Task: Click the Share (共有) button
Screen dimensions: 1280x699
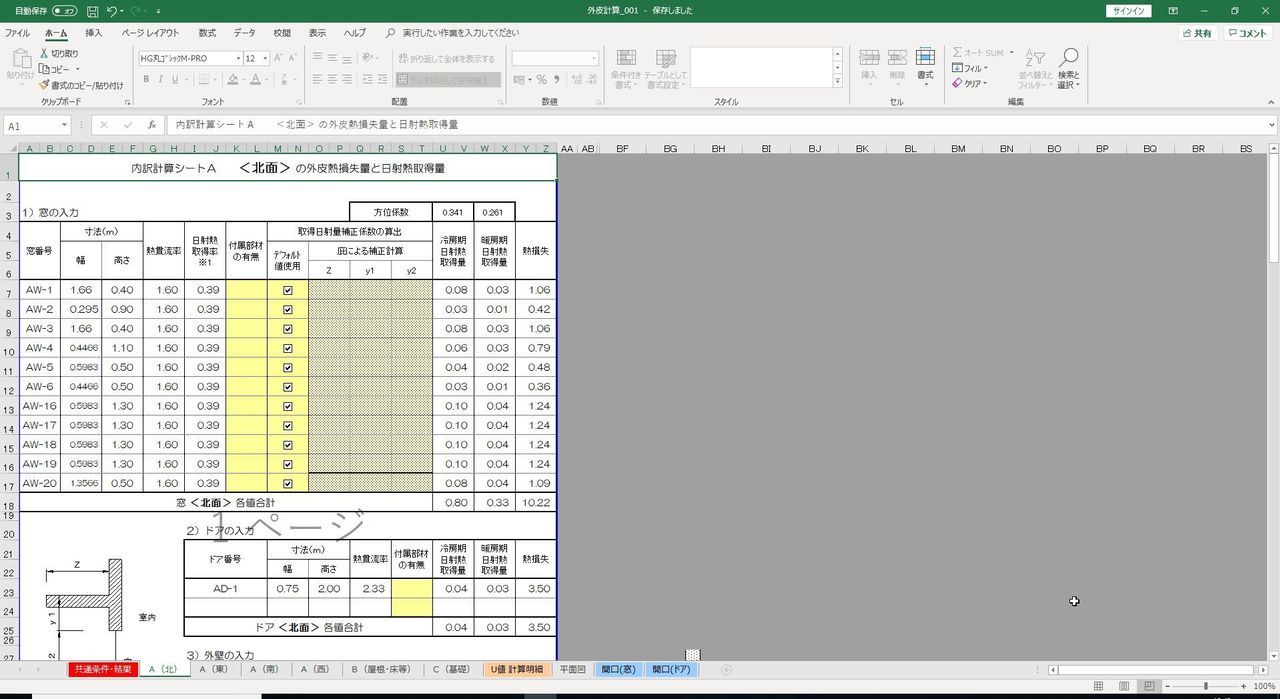Action: 1196,33
